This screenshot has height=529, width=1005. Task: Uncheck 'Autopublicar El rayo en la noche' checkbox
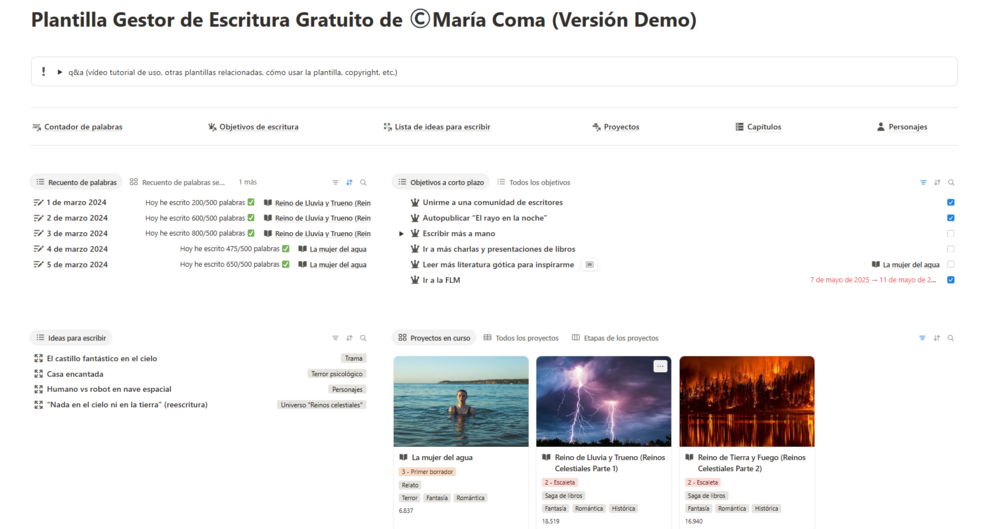pos(951,218)
